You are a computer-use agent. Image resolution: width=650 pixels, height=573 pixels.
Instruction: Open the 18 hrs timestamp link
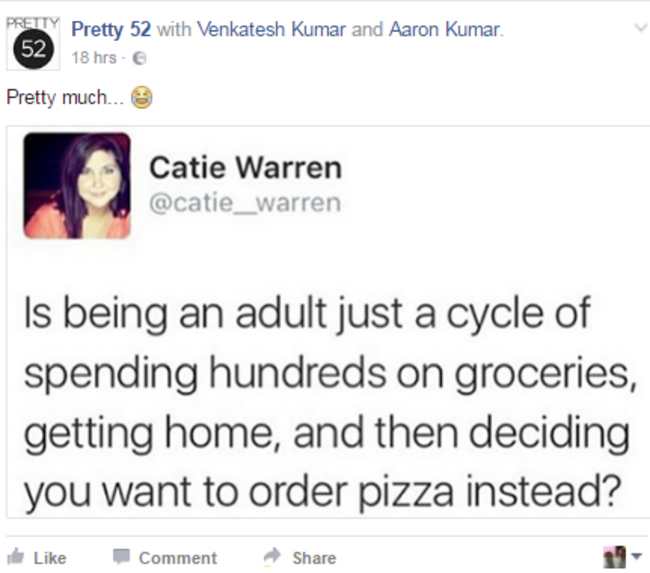[x=94, y=58]
